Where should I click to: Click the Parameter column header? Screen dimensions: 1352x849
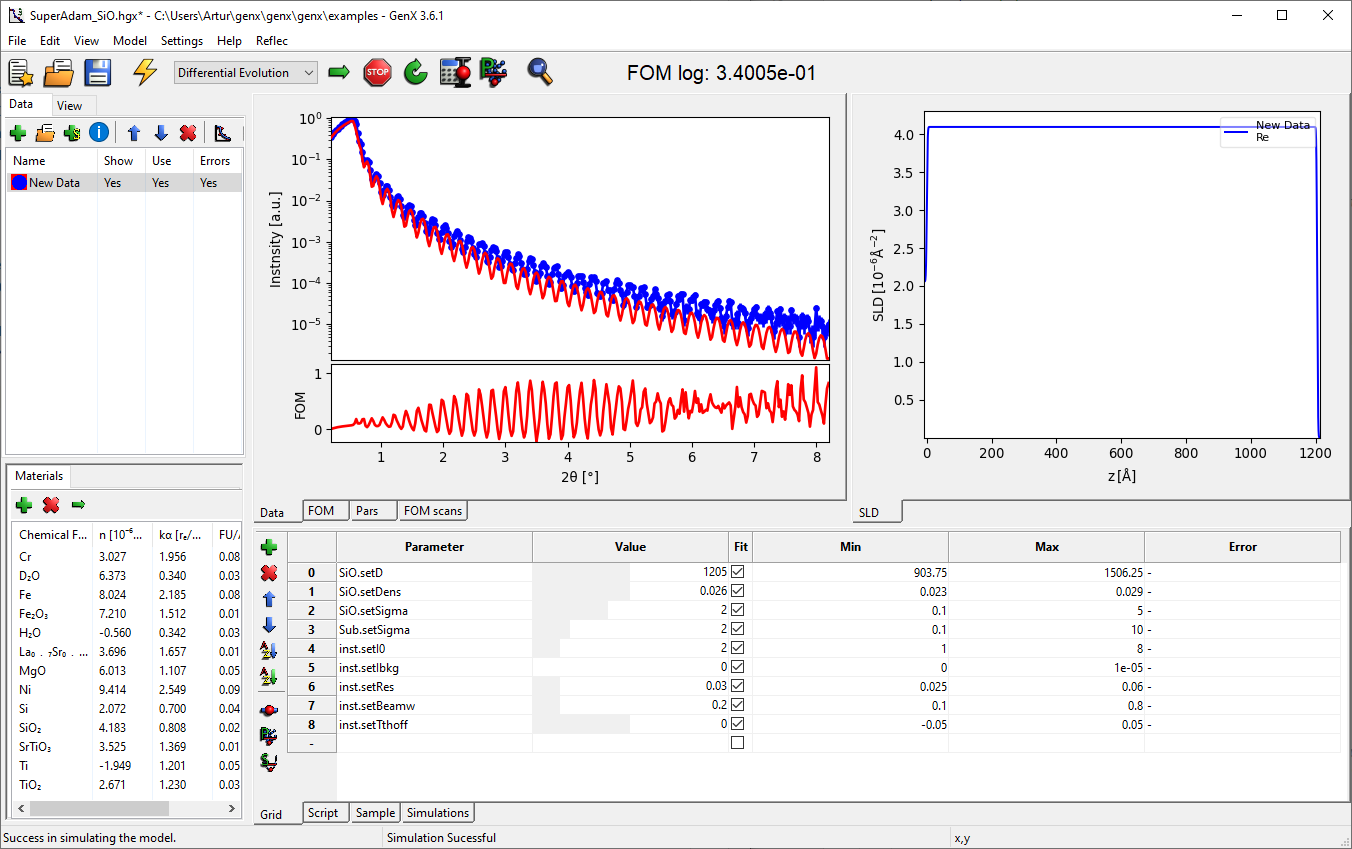[434, 547]
